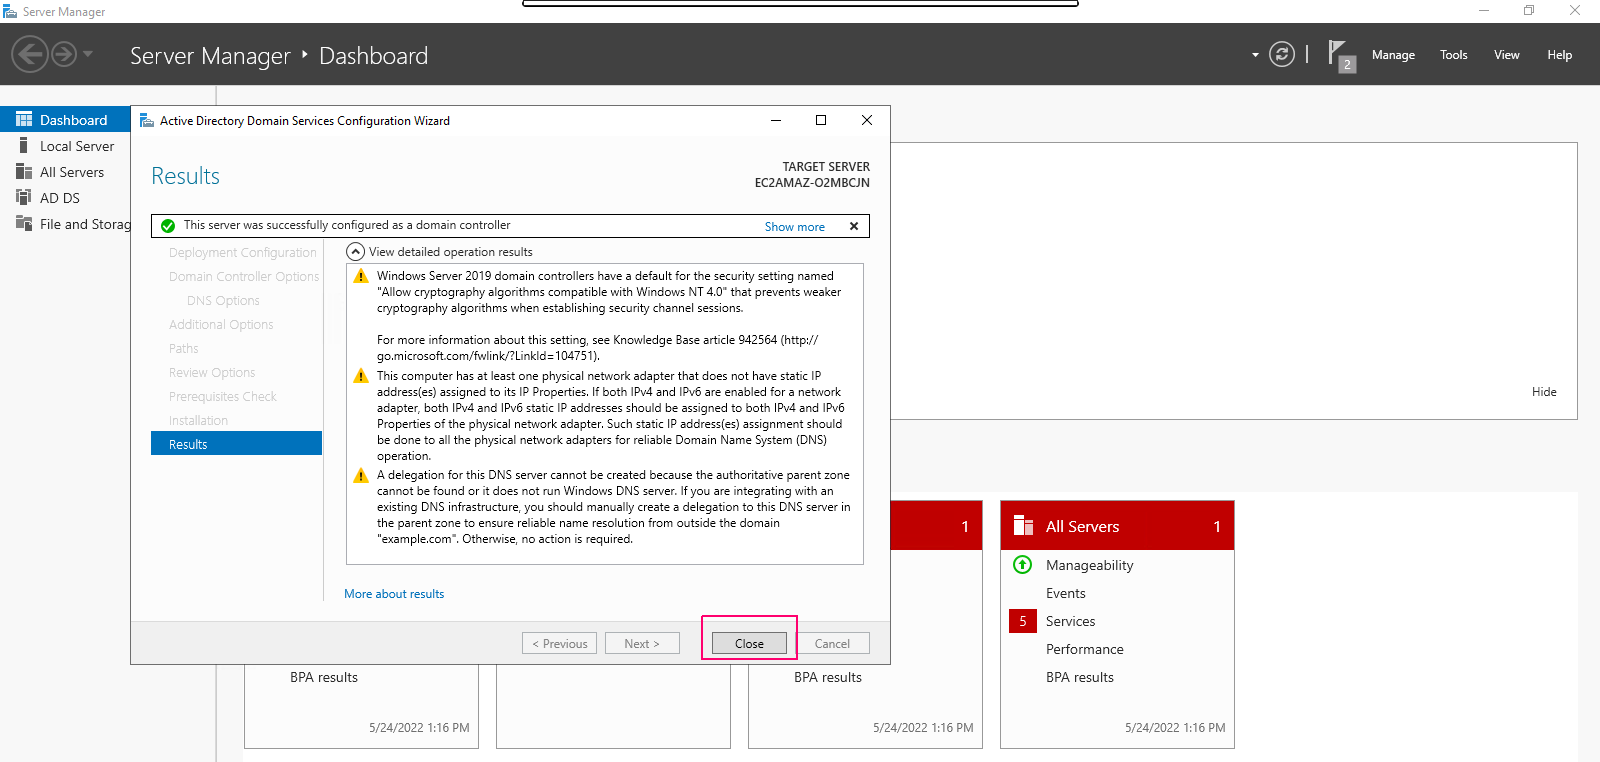
Task: Open the Tools menu
Action: pyautogui.click(x=1454, y=55)
